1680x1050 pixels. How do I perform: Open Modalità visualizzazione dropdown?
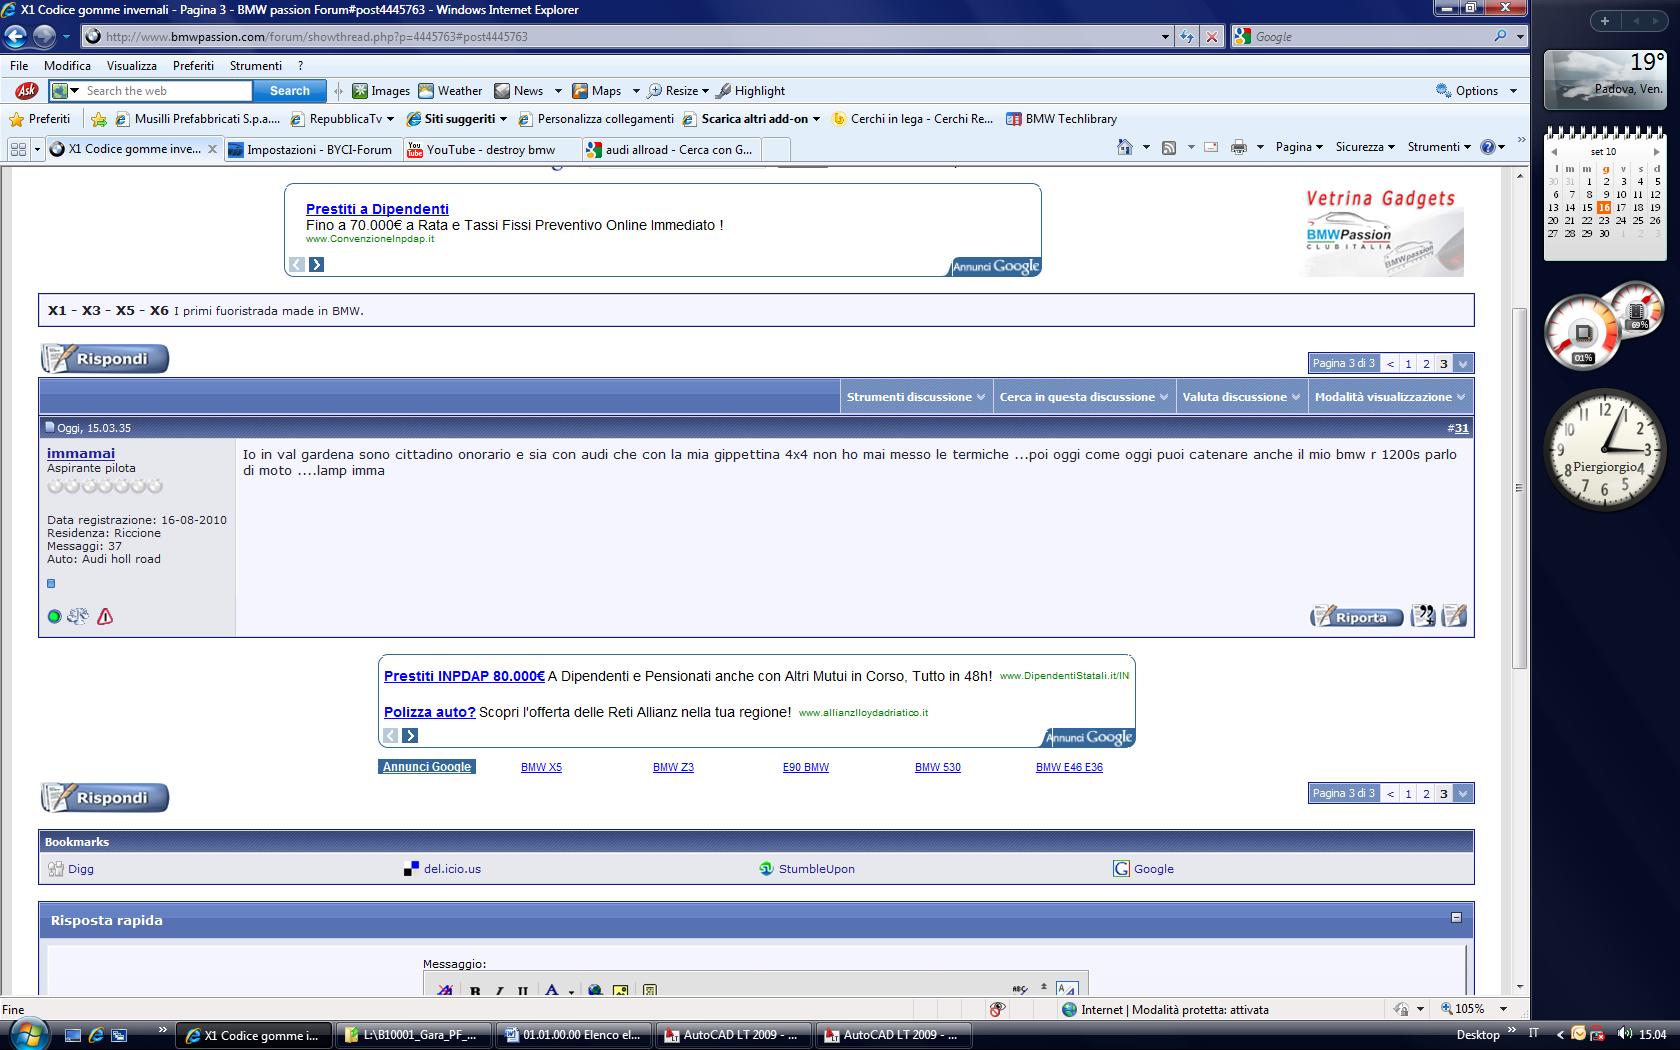coord(1390,397)
